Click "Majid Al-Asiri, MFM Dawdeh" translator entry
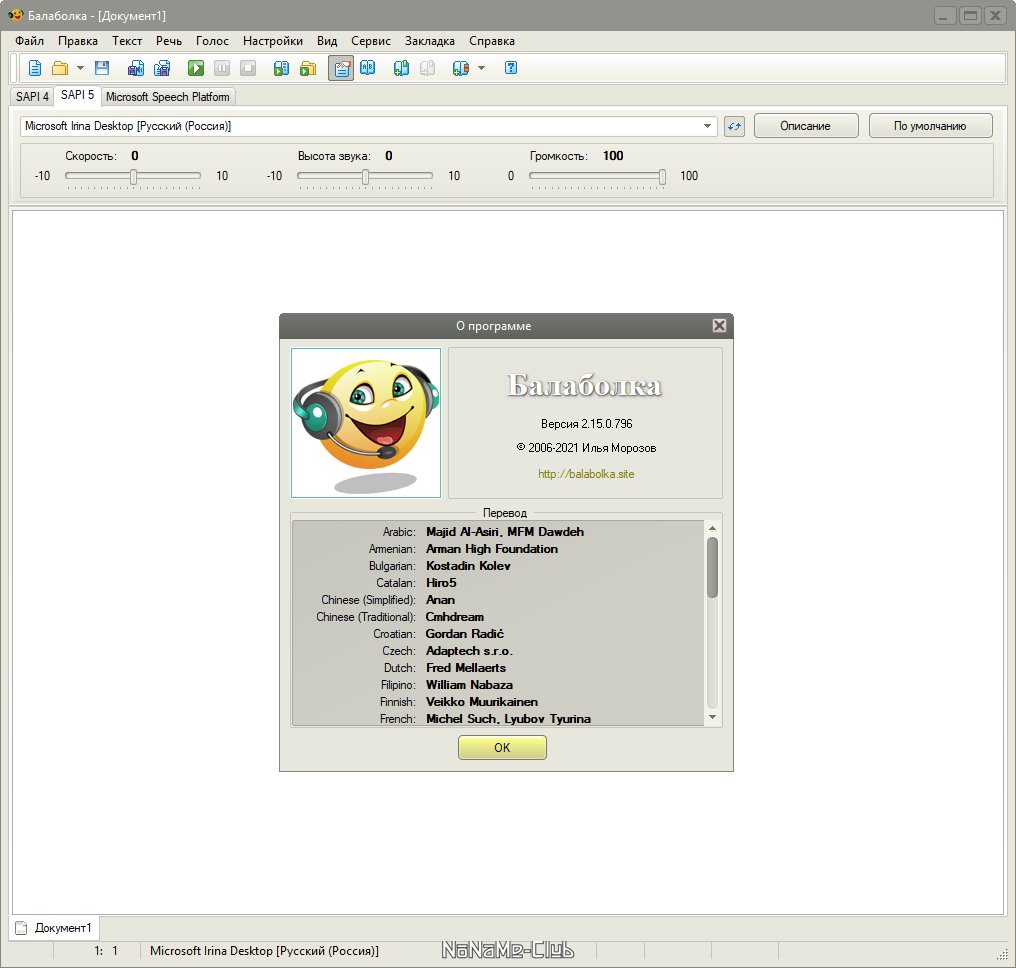Viewport: 1016px width, 968px height. click(x=505, y=532)
